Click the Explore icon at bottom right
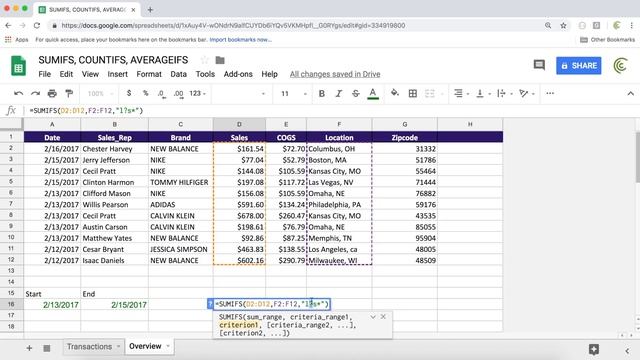 click(594, 349)
